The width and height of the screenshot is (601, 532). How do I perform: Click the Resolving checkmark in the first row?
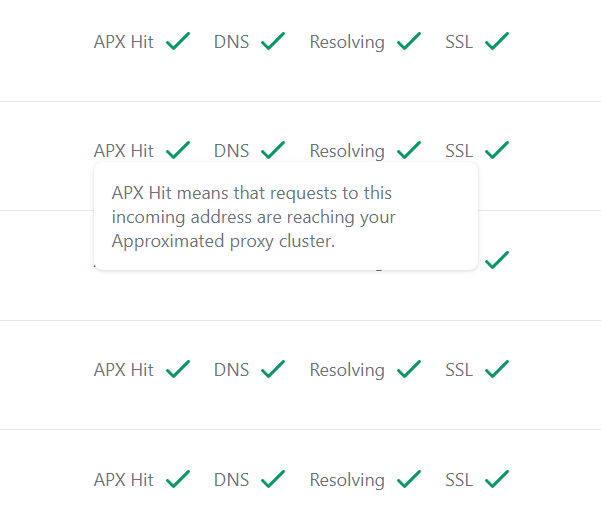(x=409, y=41)
